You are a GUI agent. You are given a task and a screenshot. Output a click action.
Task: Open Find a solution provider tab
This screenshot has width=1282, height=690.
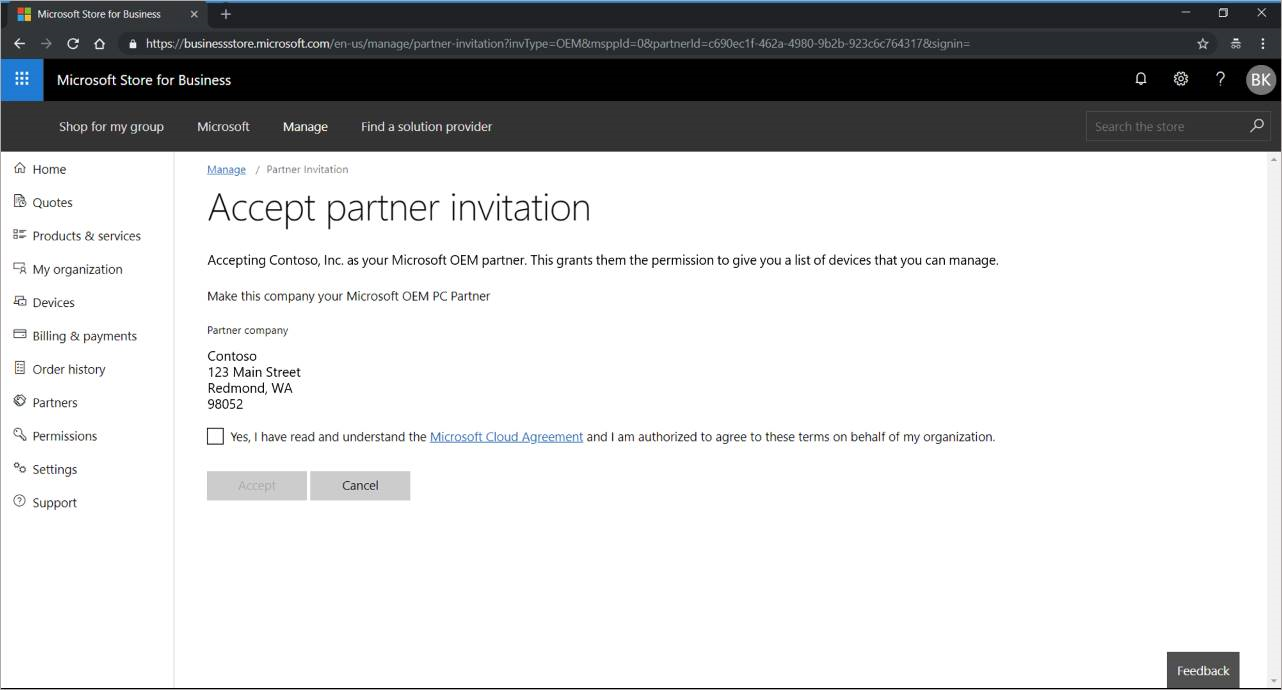click(426, 127)
